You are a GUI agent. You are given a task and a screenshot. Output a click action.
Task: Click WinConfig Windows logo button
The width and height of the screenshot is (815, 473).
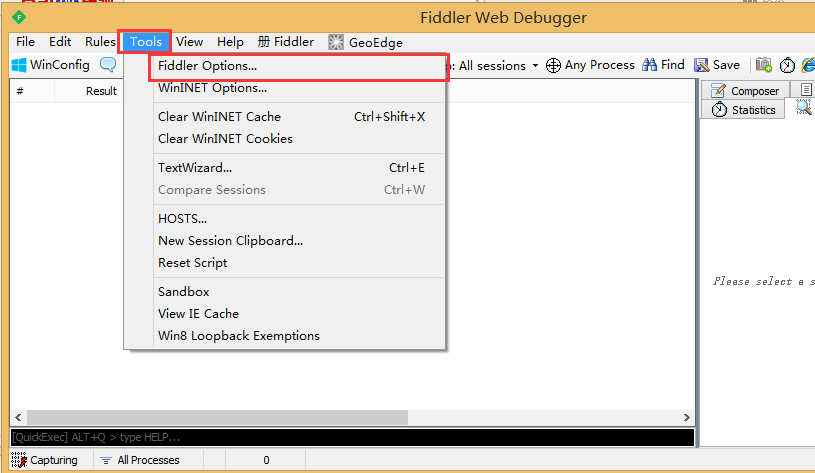click(50, 65)
